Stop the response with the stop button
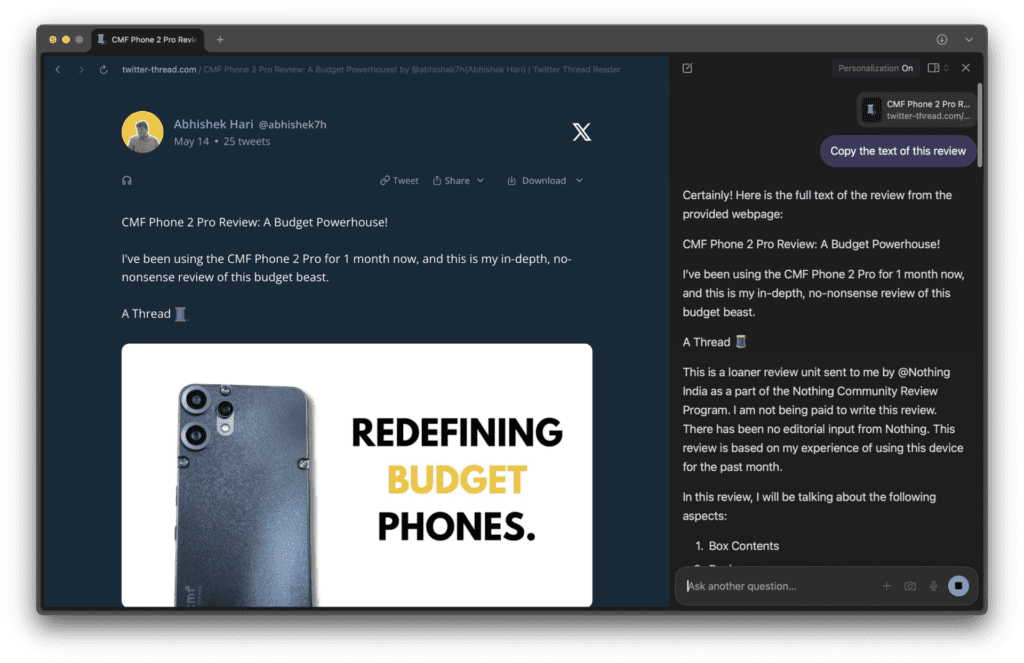The image size is (1024, 663). pyautogui.click(x=958, y=586)
